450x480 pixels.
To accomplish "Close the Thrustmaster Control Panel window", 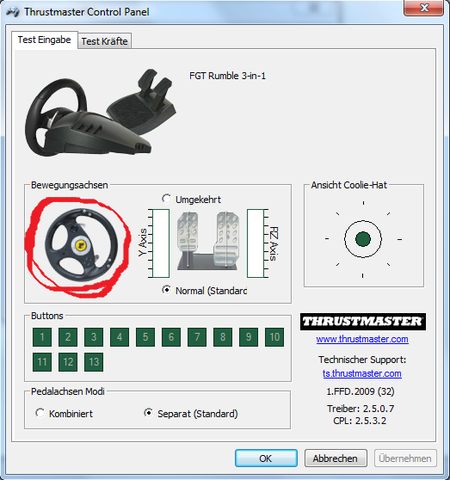I will [x=423, y=8].
